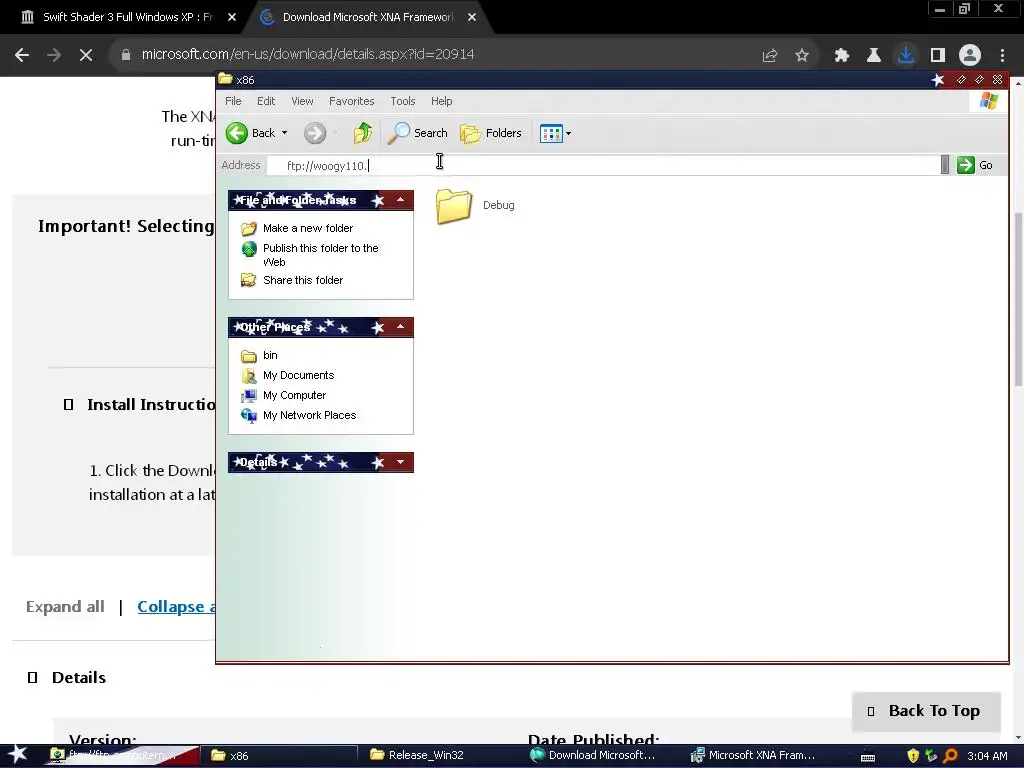Open My Computer from Other Places
The width and height of the screenshot is (1024, 768).
coord(294,395)
